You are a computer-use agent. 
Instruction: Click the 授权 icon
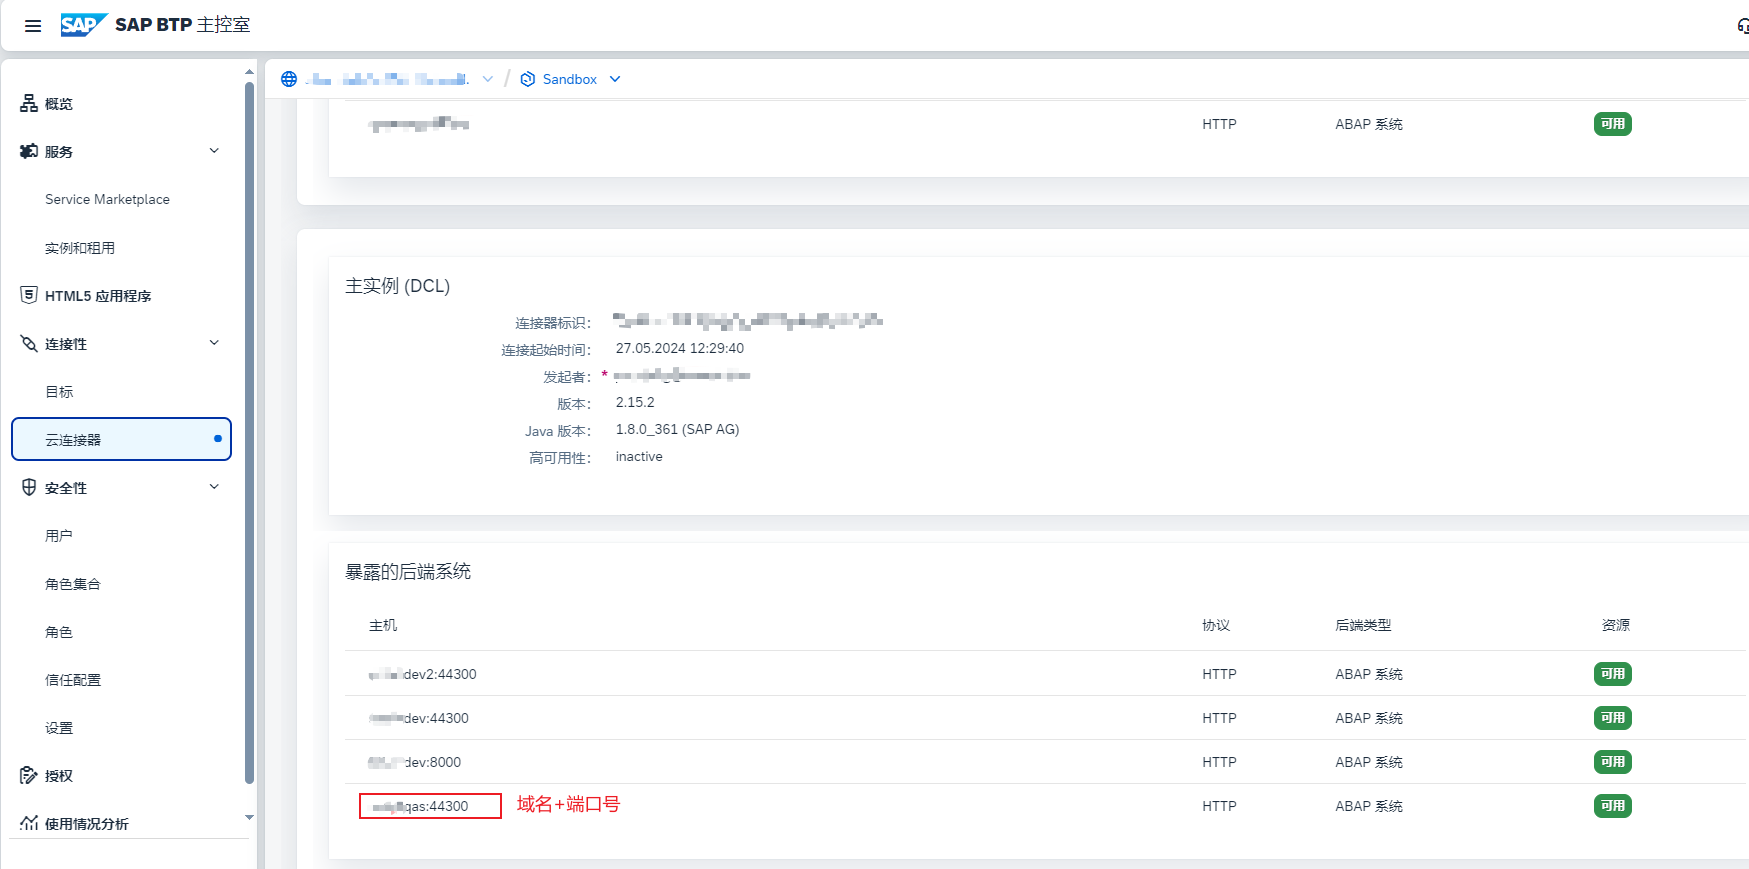[29, 775]
